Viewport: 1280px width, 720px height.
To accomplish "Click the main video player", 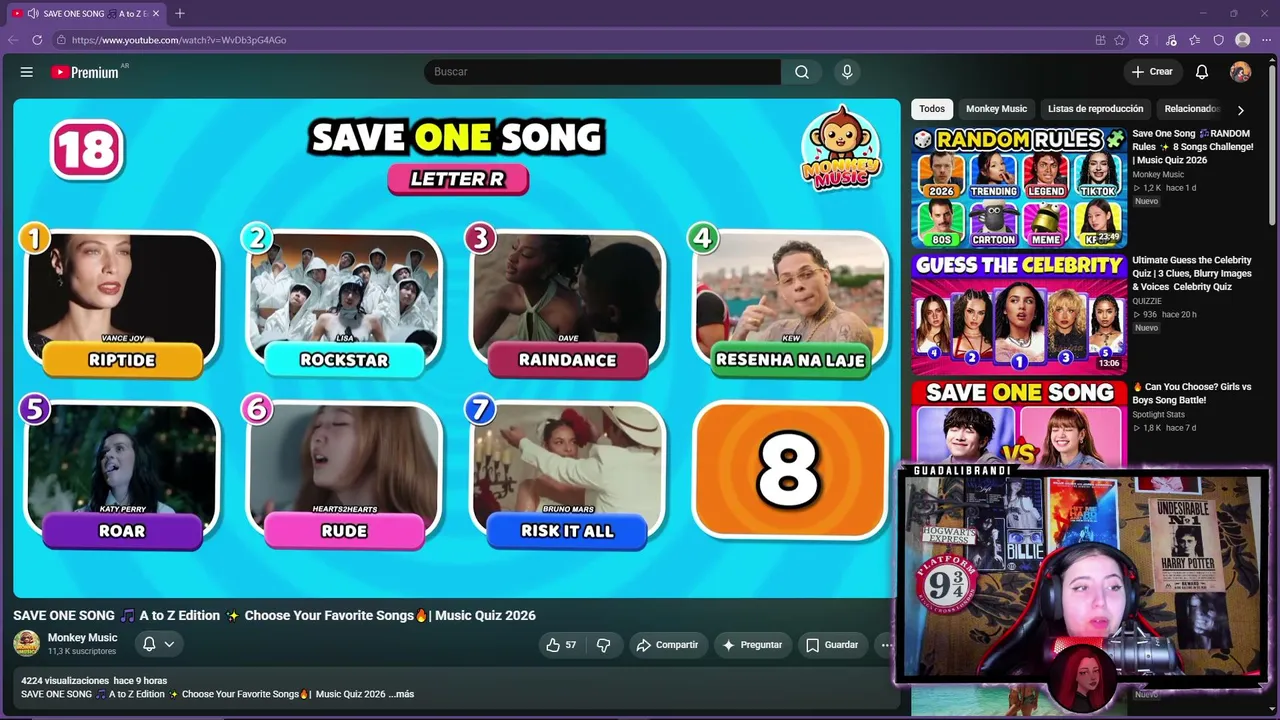I will (x=457, y=348).
